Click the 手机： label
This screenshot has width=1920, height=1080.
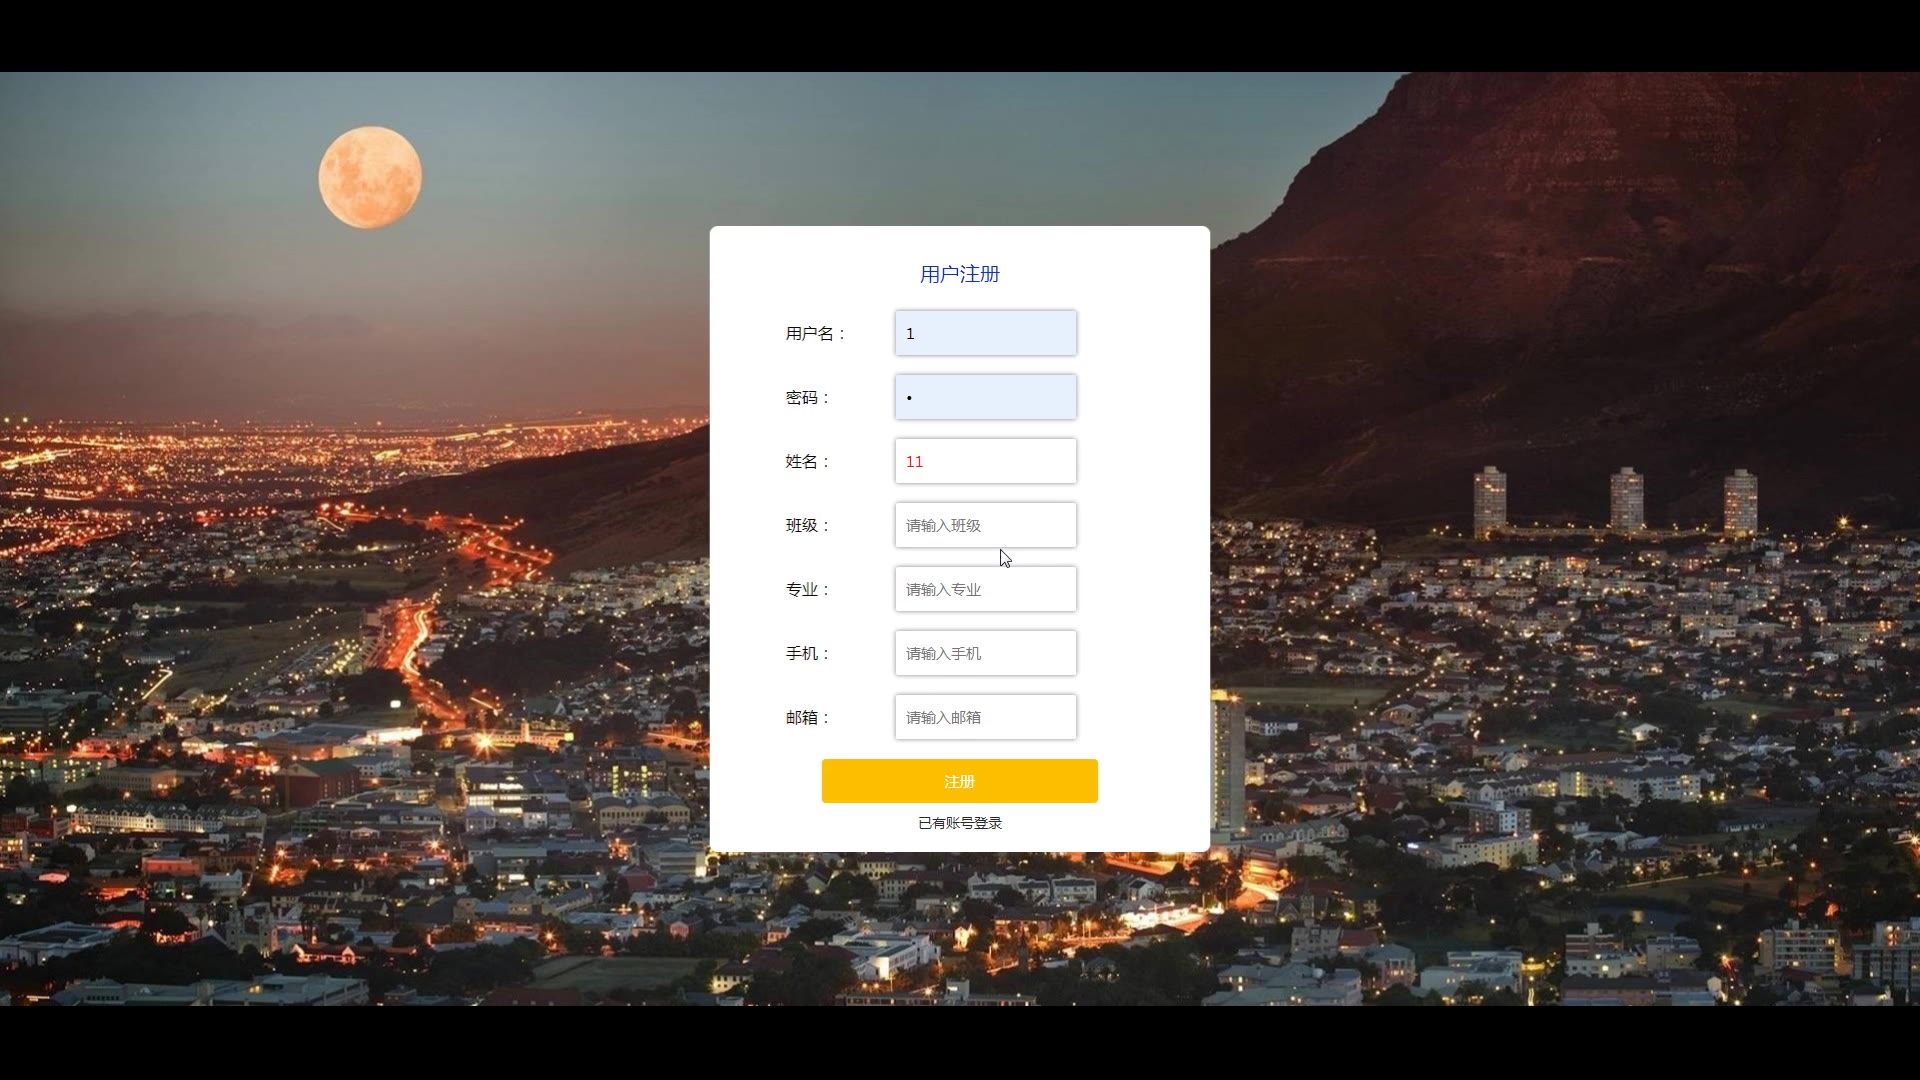[807, 654]
